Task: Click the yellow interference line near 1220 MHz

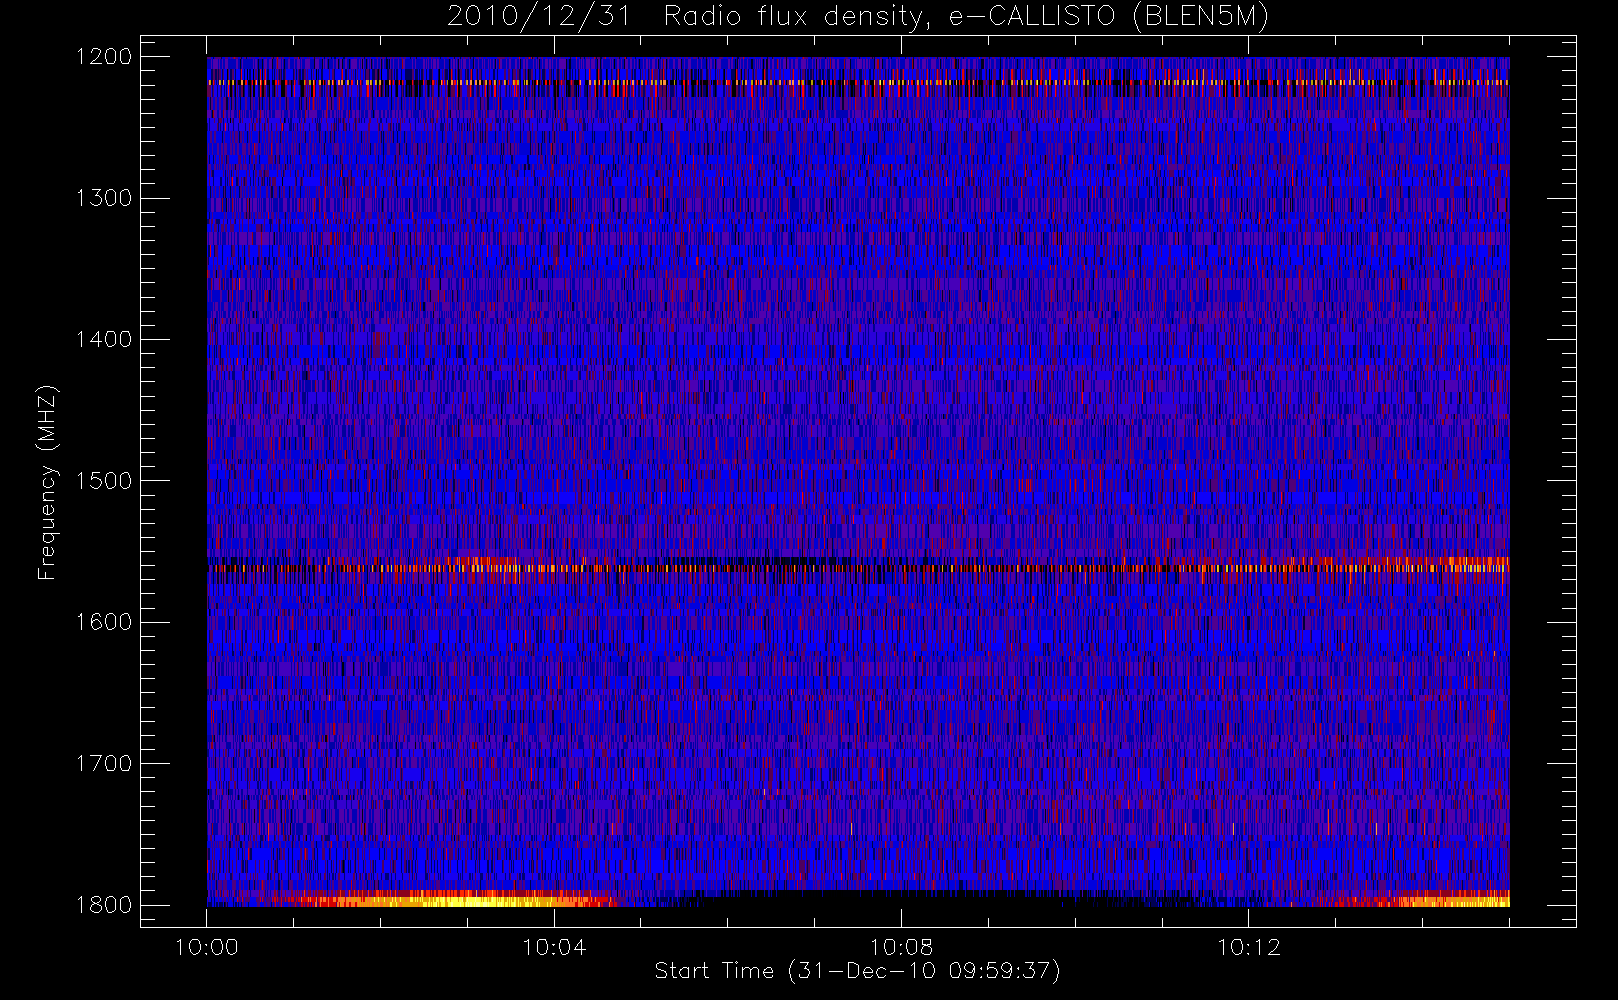Action: (x=858, y=83)
